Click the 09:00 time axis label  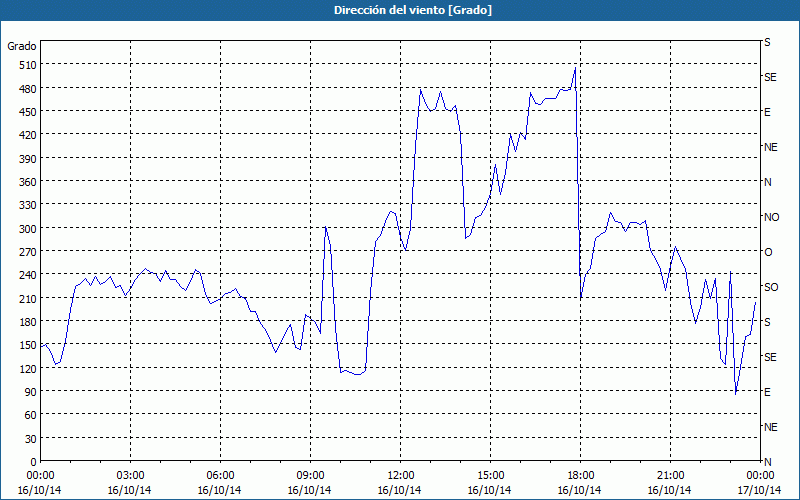pos(310,476)
